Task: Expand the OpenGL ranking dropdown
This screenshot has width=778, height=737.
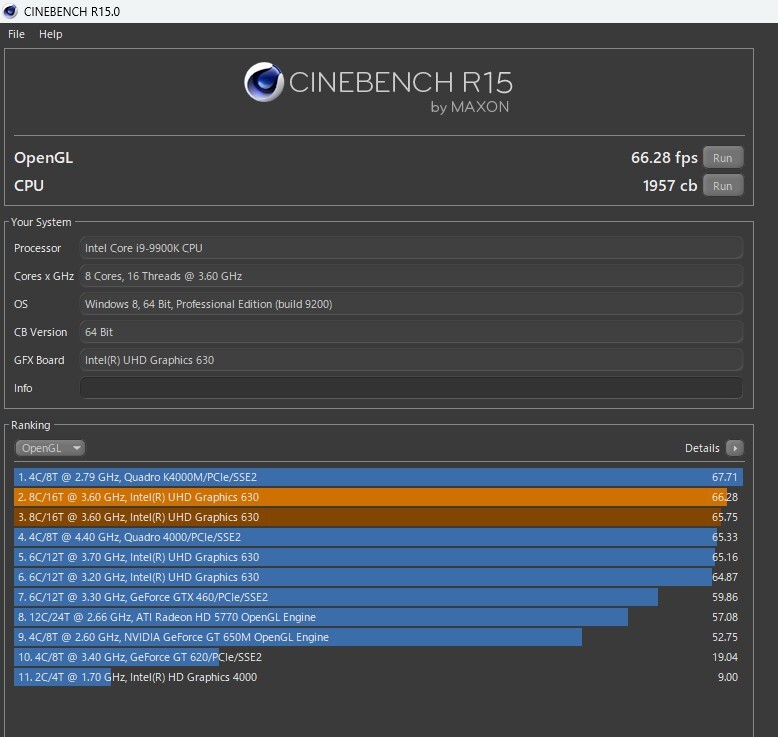Action: [x=50, y=448]
